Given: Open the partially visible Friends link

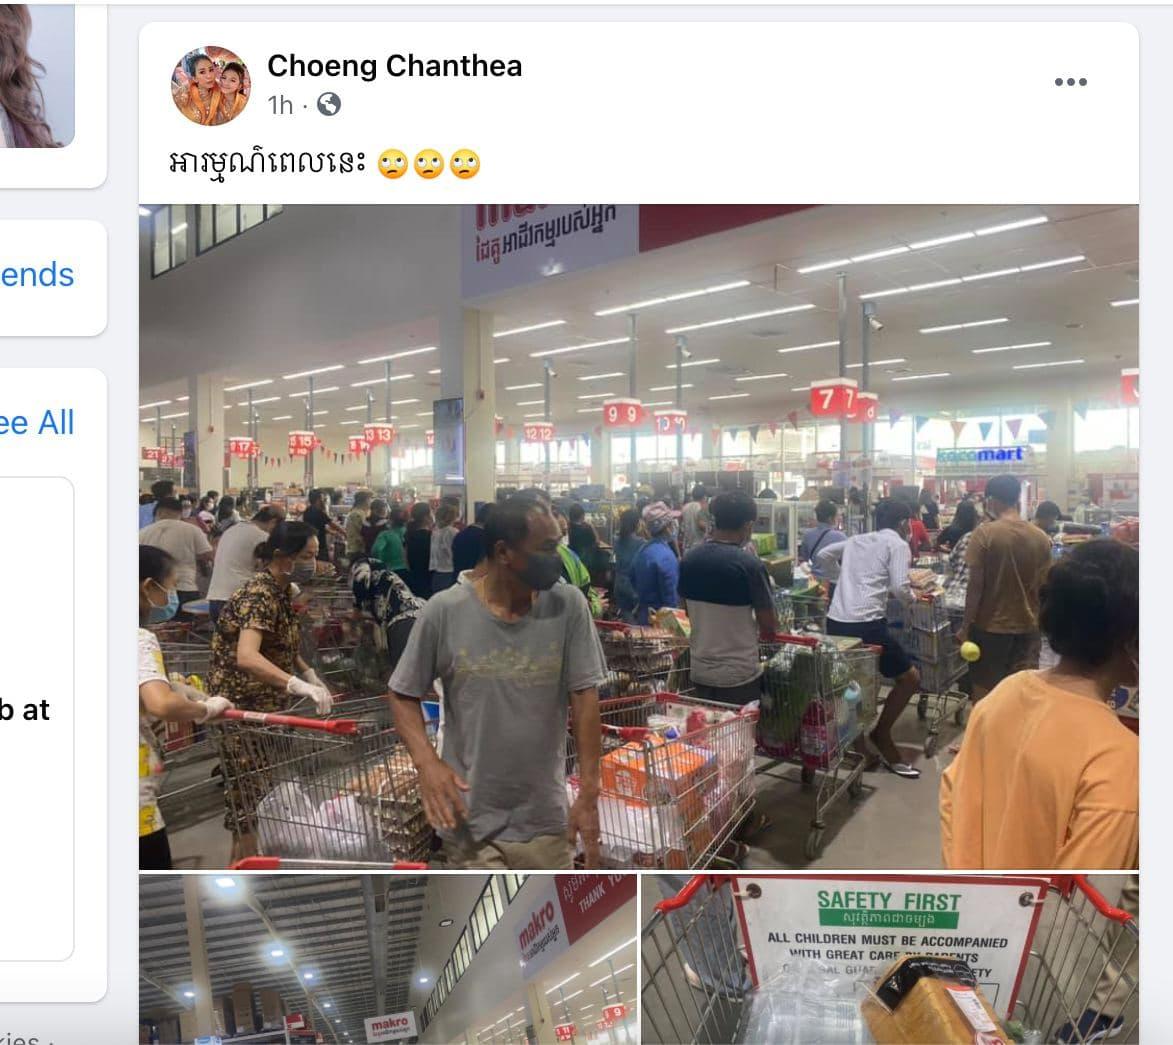Looking at the screenshot, I should [x=37, y=275].
